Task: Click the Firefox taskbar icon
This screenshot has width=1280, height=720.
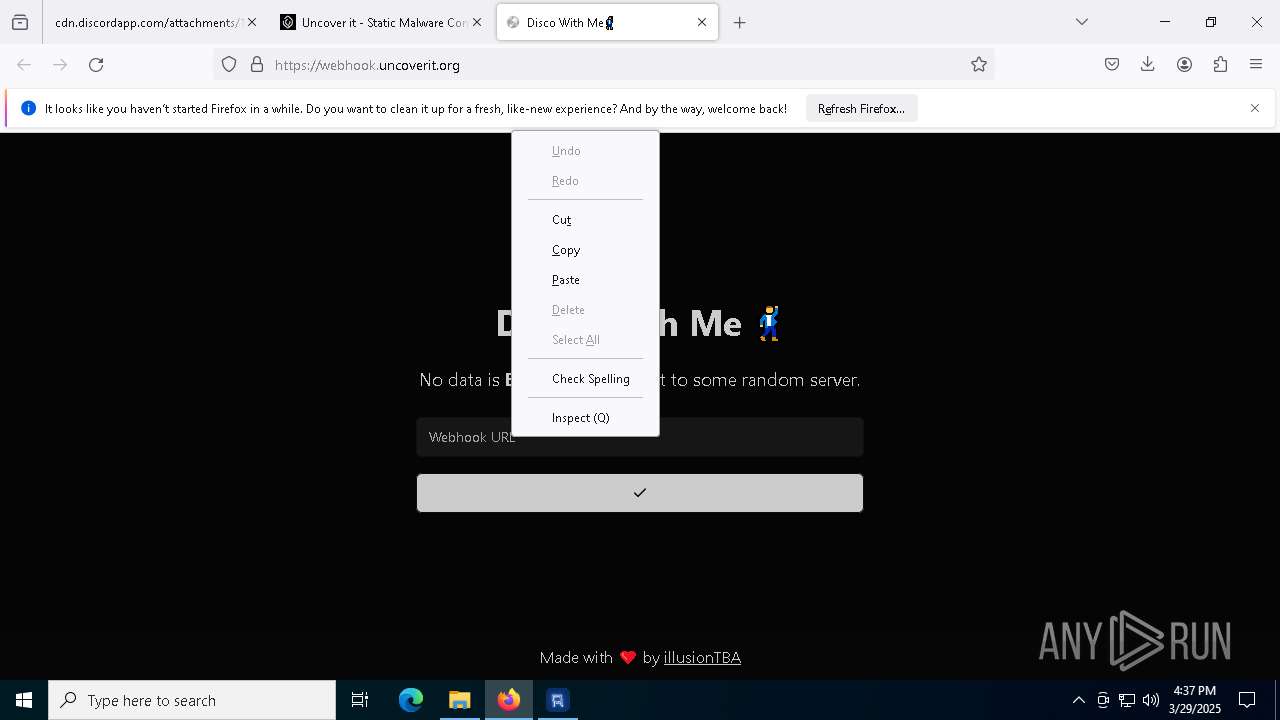Action: coord(509,700)
